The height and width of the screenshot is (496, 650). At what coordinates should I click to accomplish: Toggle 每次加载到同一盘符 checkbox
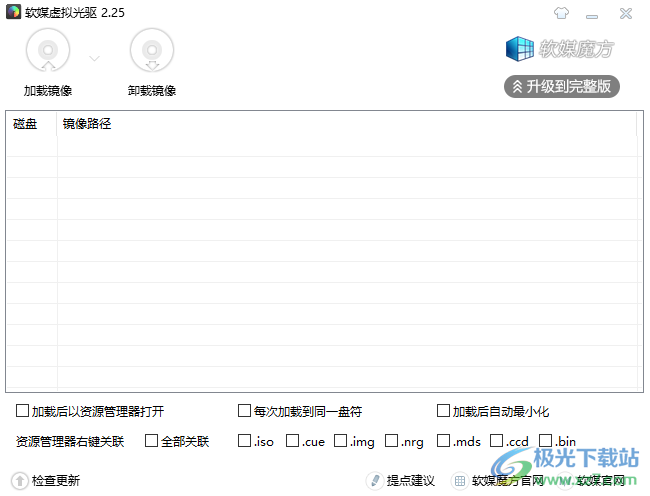click(245, 411)
